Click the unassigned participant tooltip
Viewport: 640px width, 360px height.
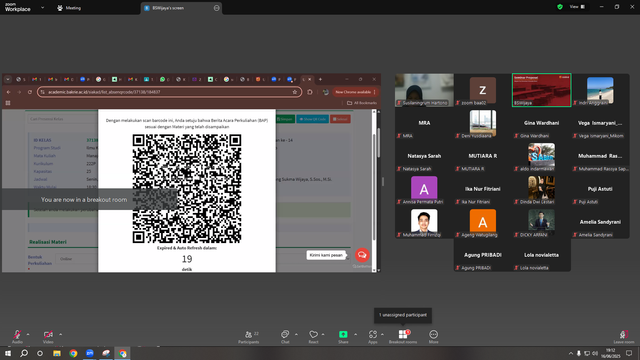point(403,315)
